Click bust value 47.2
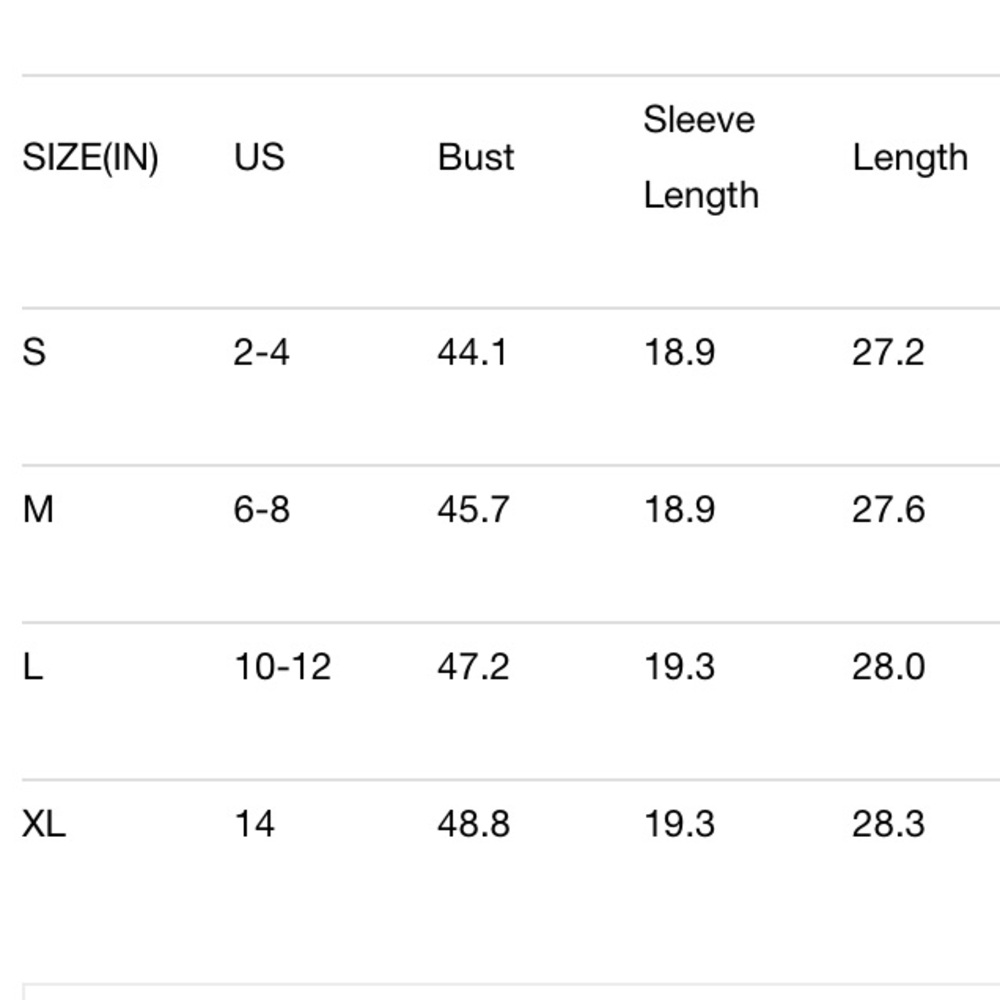 click(473, 667)
